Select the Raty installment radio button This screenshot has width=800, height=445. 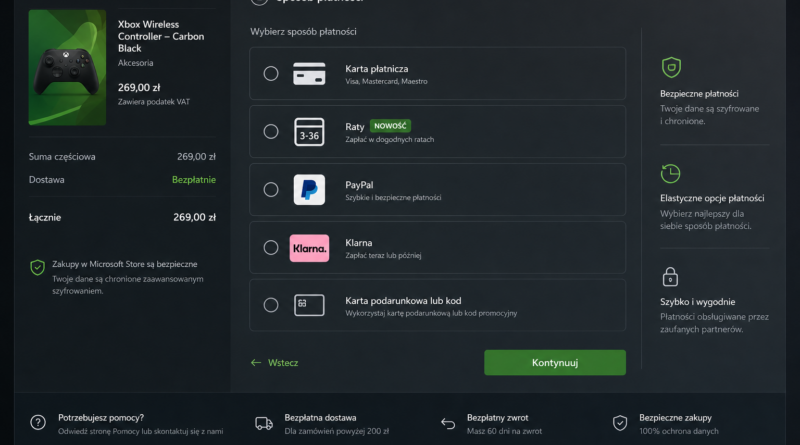point(271,132)
